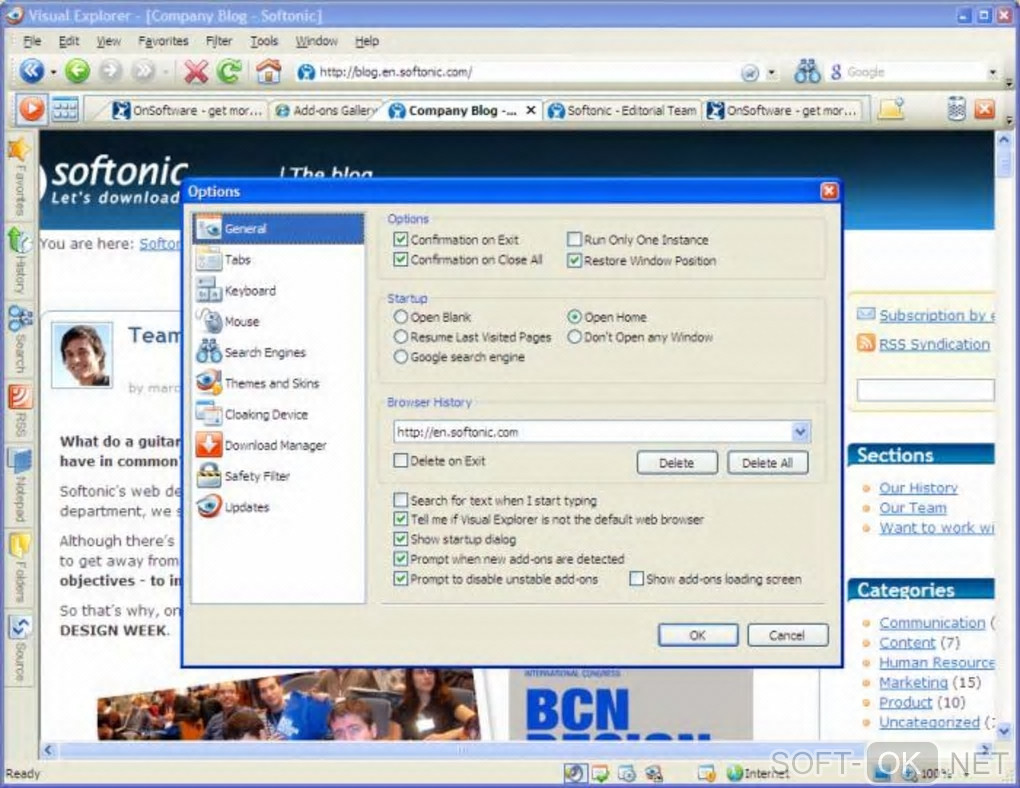This screenshot has height=788, width=1020.
Task: Click the author photo thumbnail
Action: 82,355
